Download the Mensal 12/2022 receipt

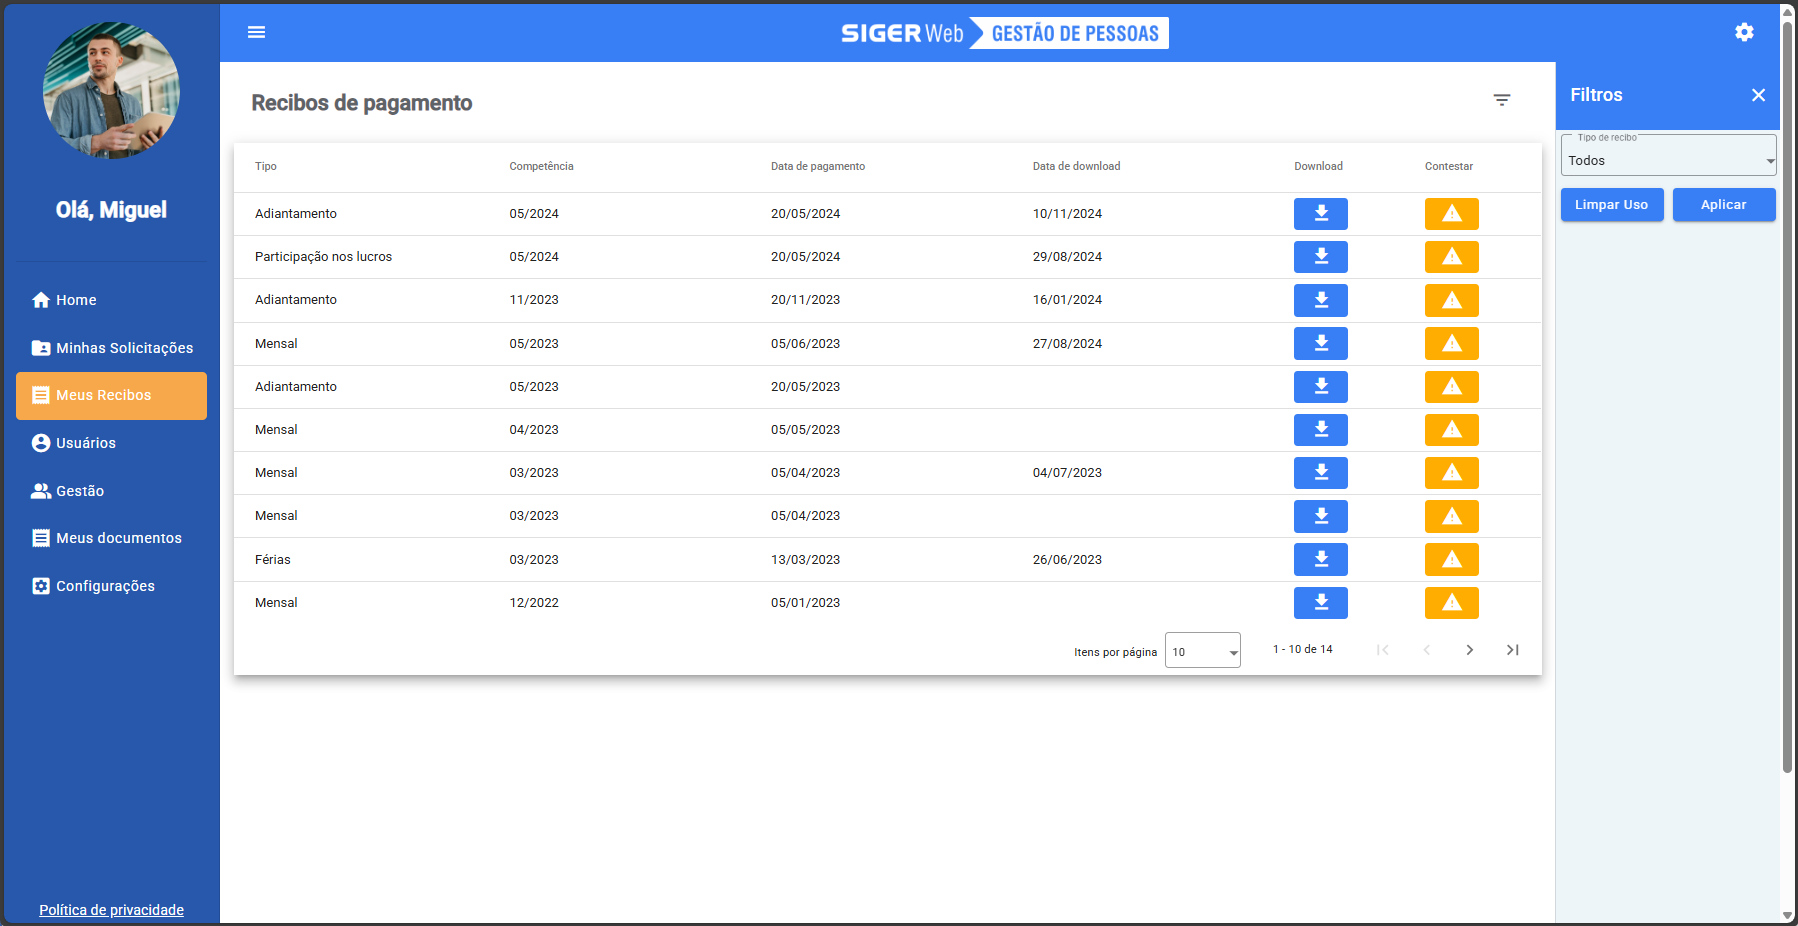pyautogui.click(x=1321, y=603)
